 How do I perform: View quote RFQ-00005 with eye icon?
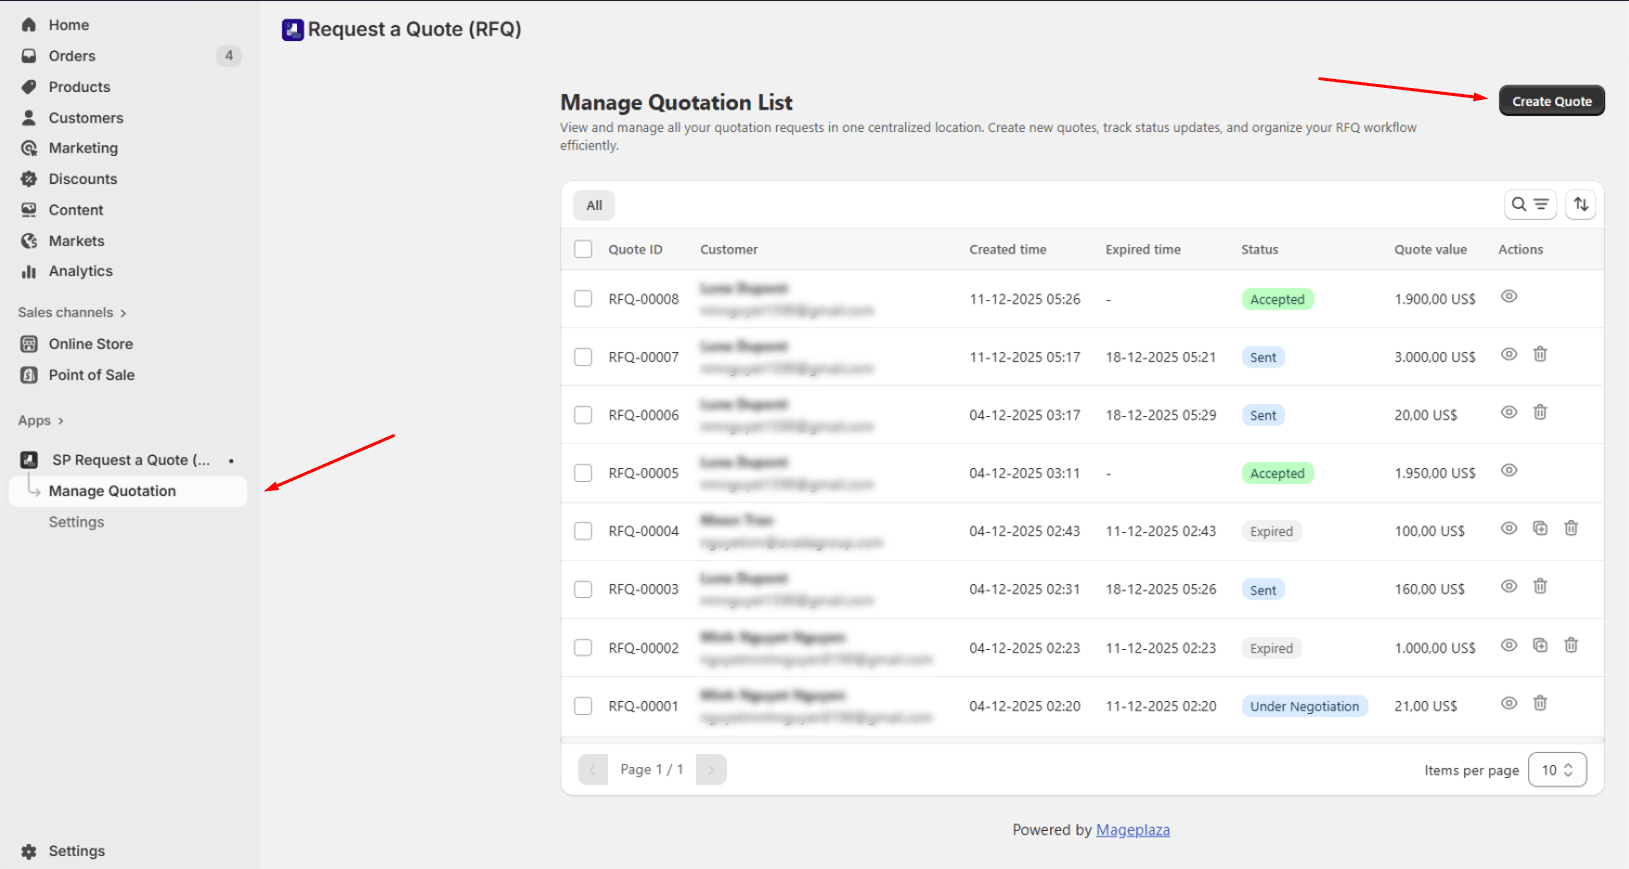point(1509,470)
